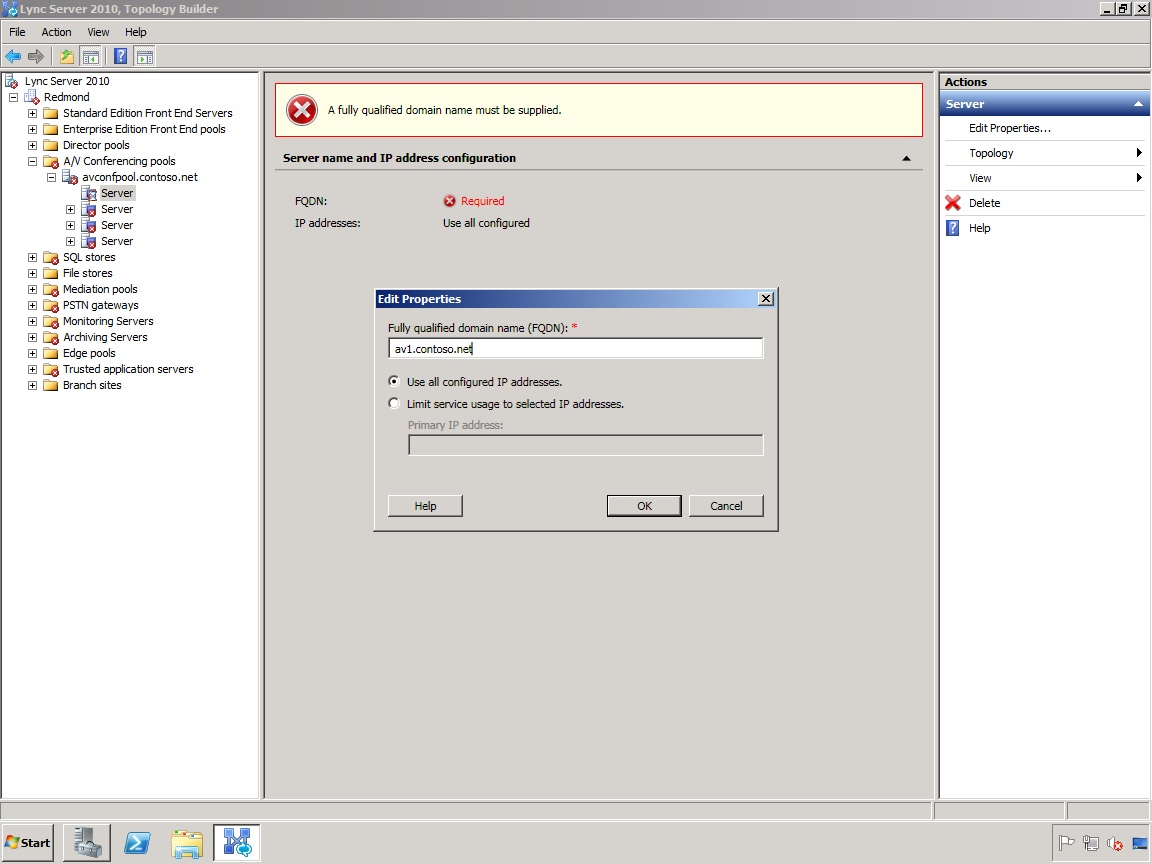The image size is (1152, 864).
Task: Expand the Edge pools node
Action: tap(32, 353)
